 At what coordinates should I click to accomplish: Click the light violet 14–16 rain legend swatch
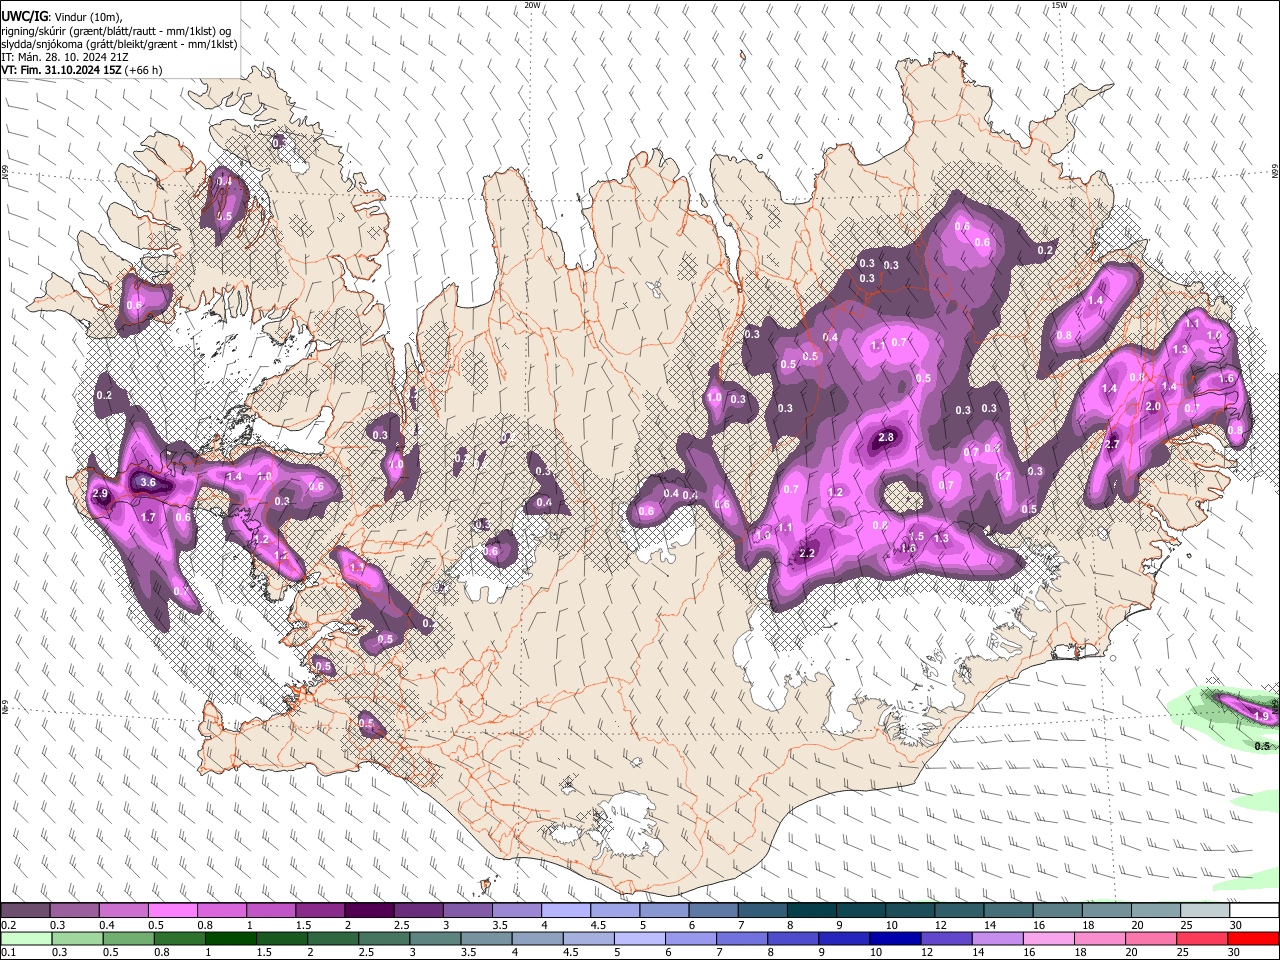[998, 939]
